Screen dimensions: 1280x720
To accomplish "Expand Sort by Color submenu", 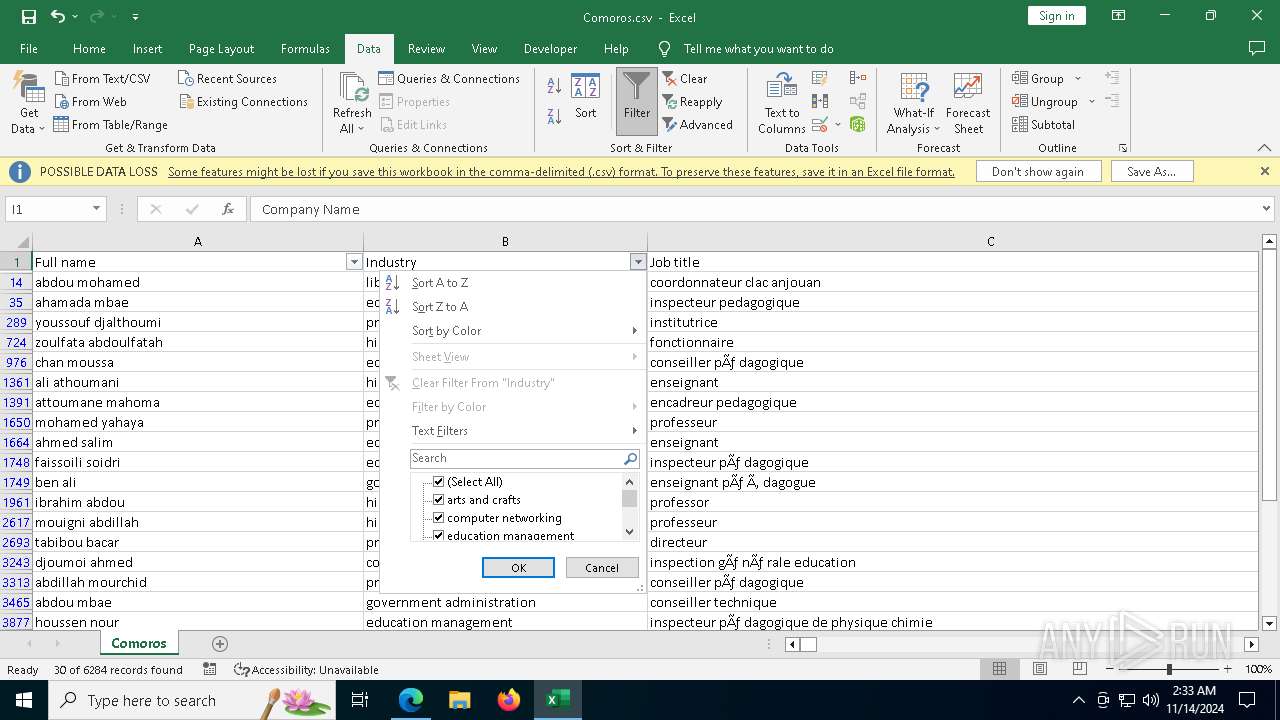I will [511, 330].
